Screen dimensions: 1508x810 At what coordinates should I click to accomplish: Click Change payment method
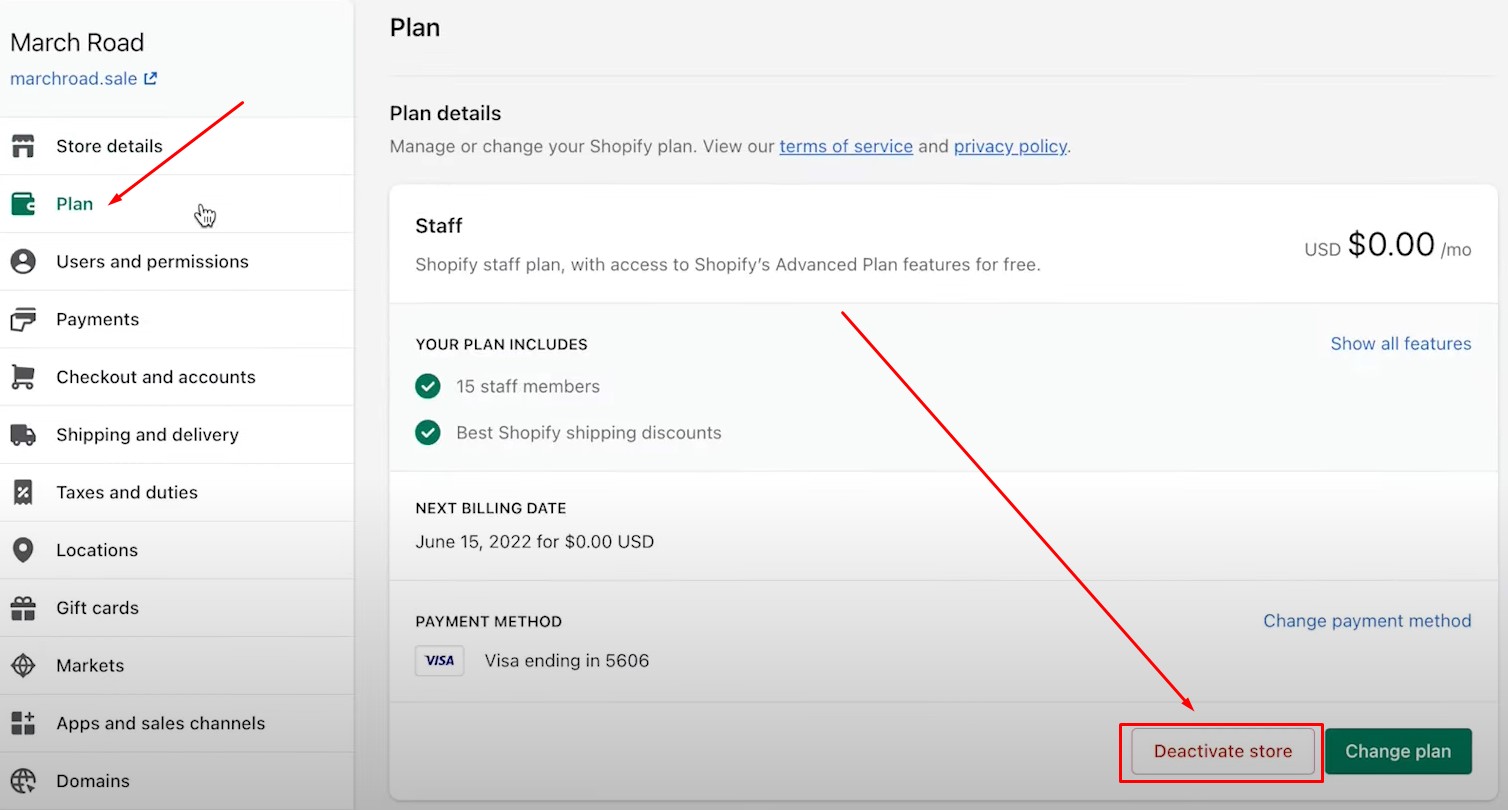(1367, 621)
